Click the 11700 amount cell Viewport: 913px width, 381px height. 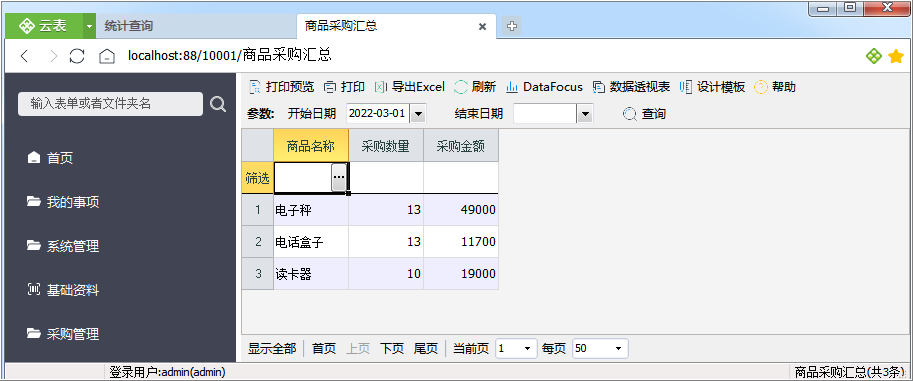(461, 242)
